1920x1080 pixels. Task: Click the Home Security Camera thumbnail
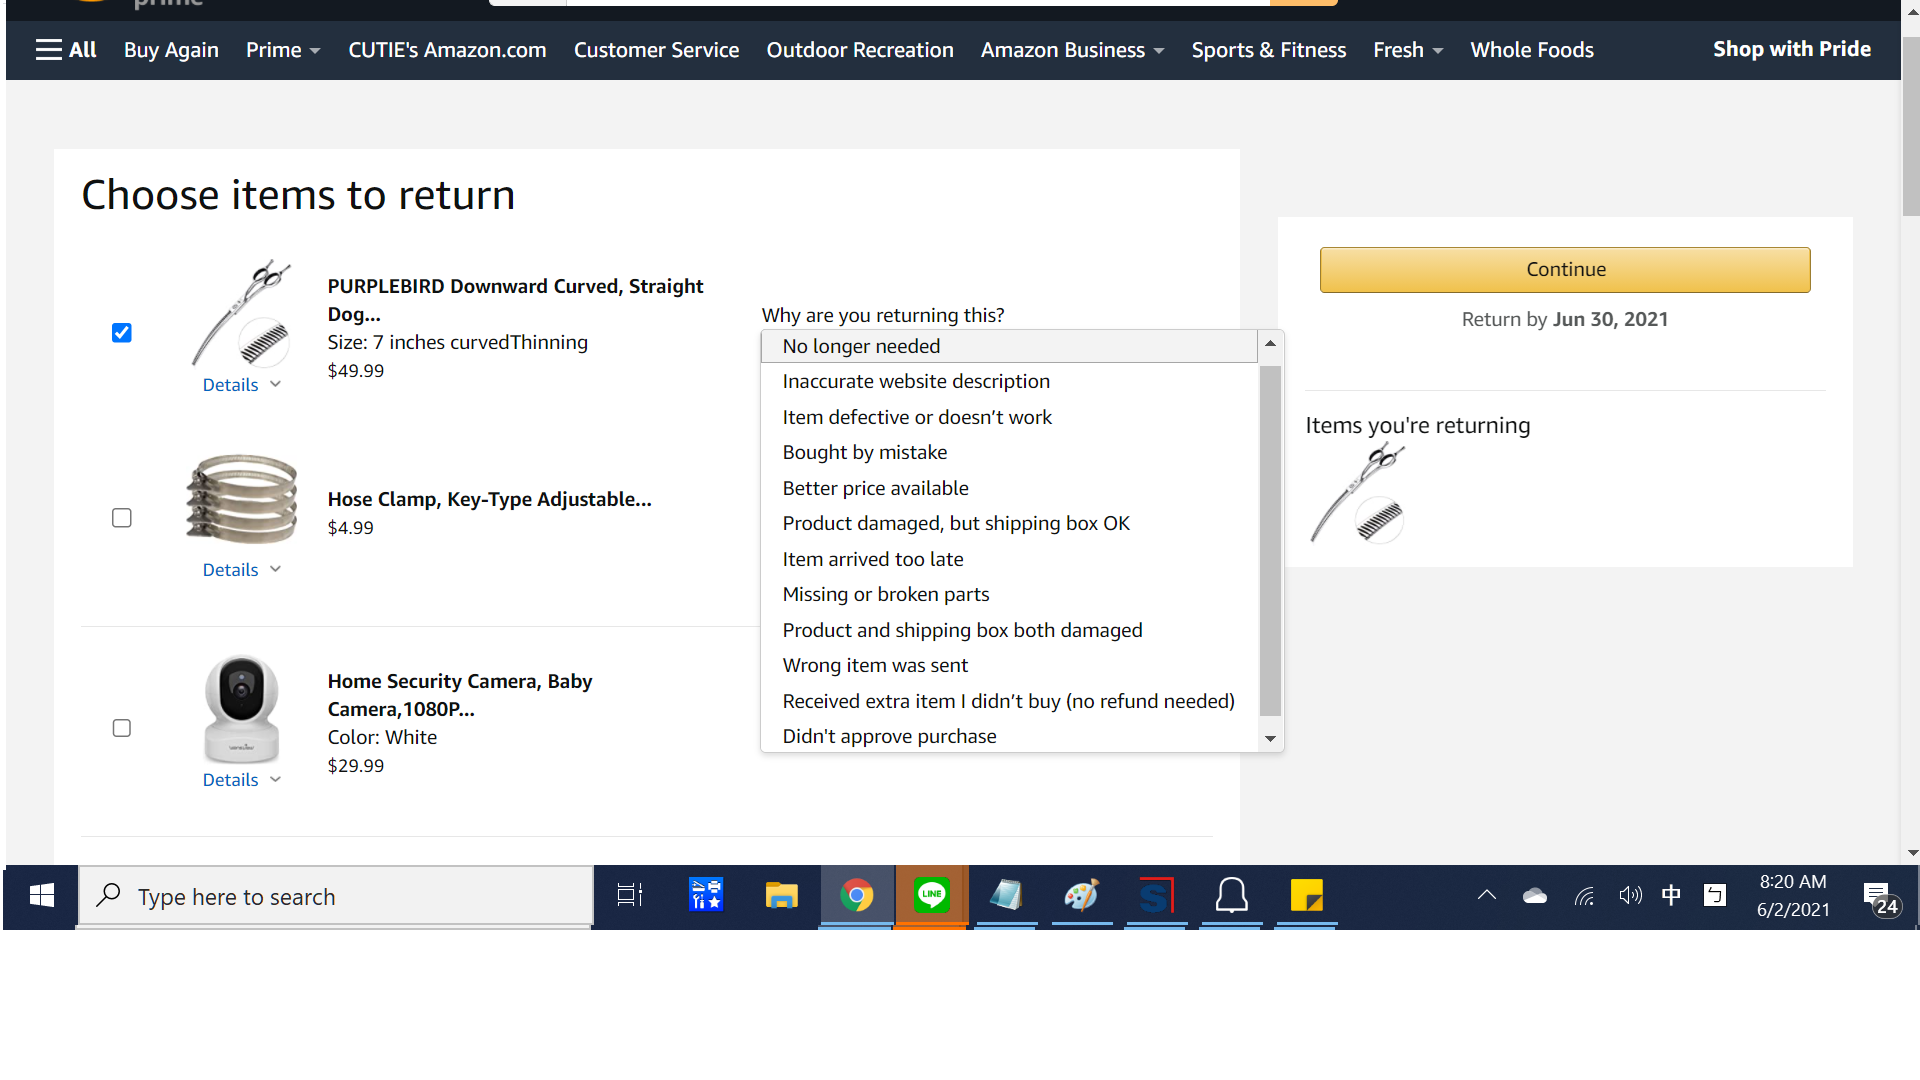click(241, 709)
